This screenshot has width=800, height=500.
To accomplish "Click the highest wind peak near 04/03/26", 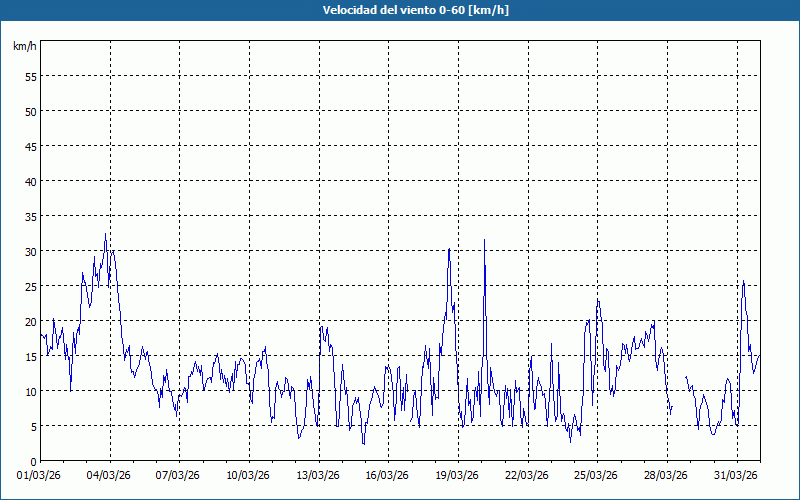I will click(105, 235).
